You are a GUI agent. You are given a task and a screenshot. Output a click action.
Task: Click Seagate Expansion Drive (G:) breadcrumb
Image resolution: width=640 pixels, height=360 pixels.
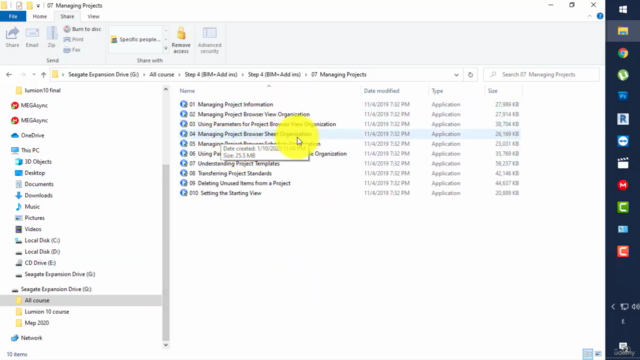click(x=103, y=75)
